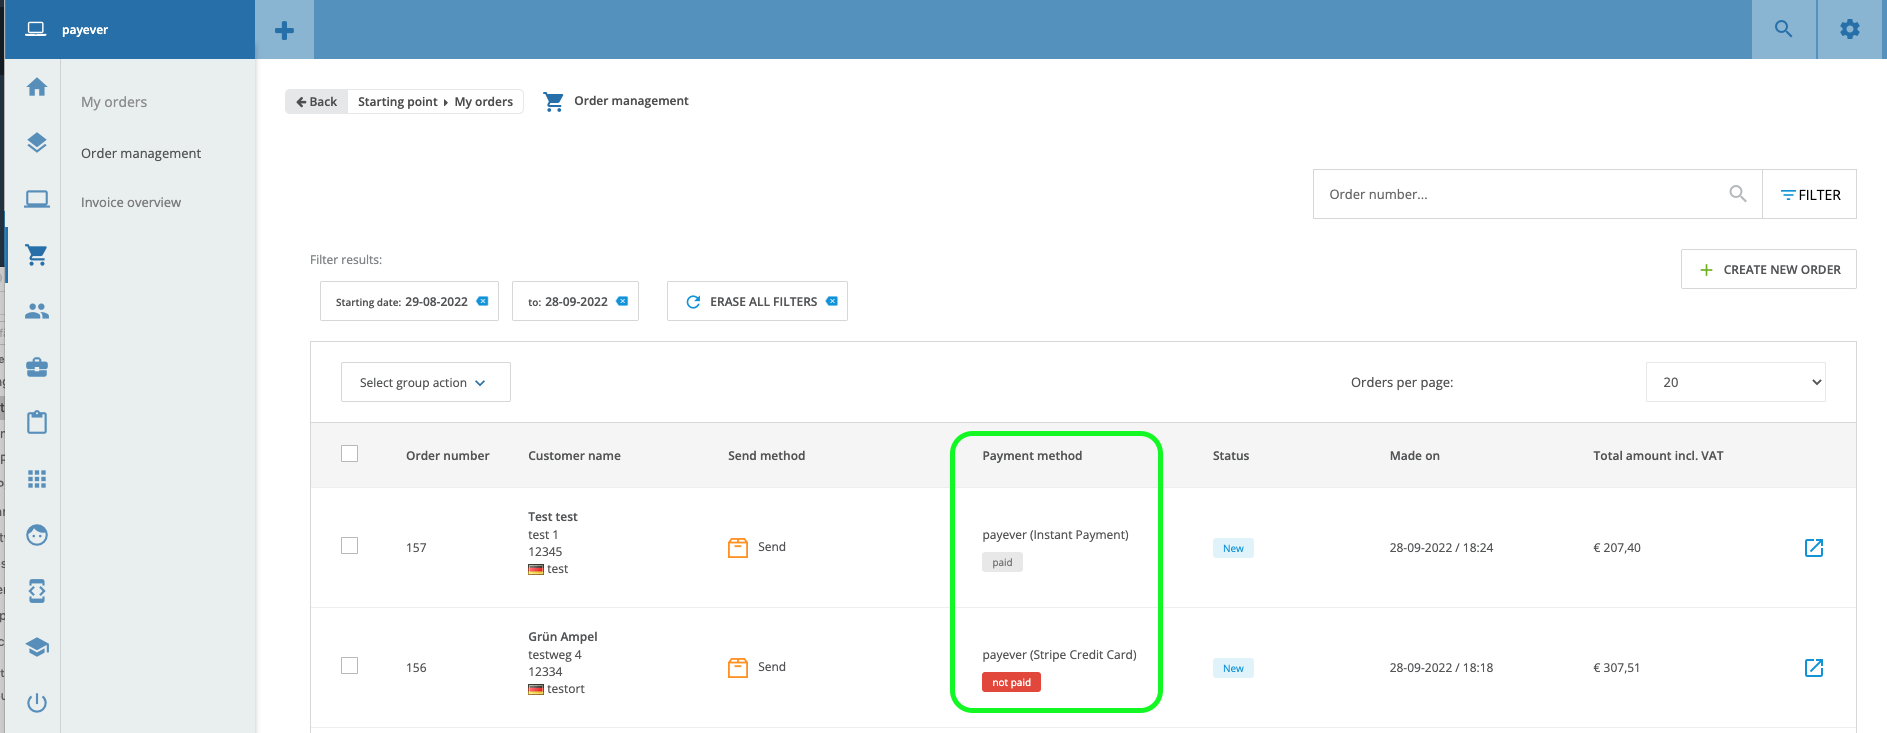Click the Back button
1887x733 pixels.
[x=317, y=101]
